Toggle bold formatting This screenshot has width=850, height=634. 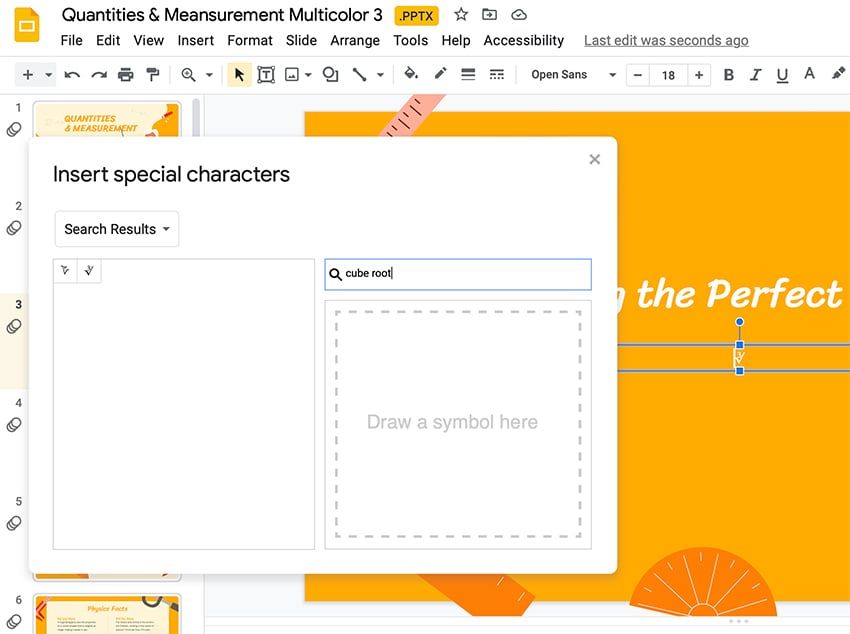(728, 74)
